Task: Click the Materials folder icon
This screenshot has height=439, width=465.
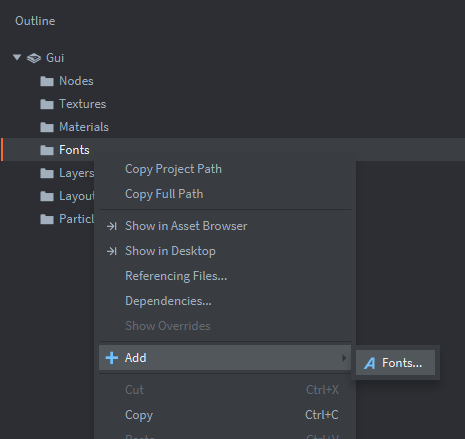Action: (x=47, y=127)
